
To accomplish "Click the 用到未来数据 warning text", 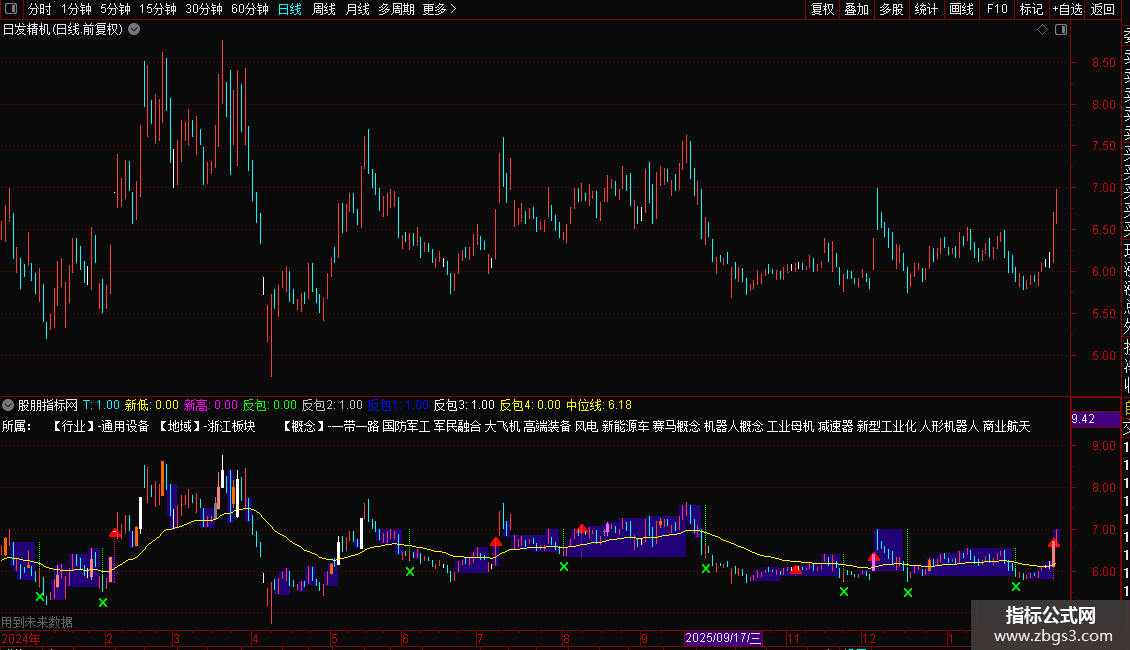I will point(37,622).
